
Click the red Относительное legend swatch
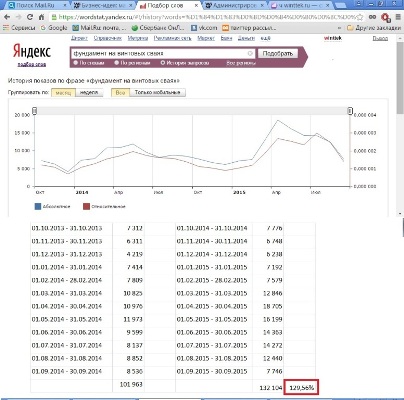[x=86, y=206]
